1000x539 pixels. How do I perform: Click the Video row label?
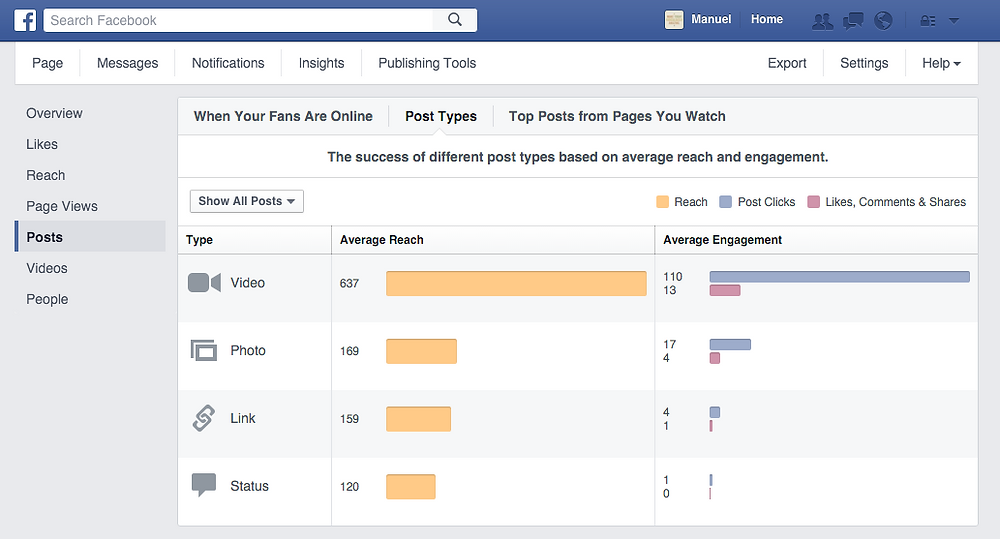pos(247,283)
